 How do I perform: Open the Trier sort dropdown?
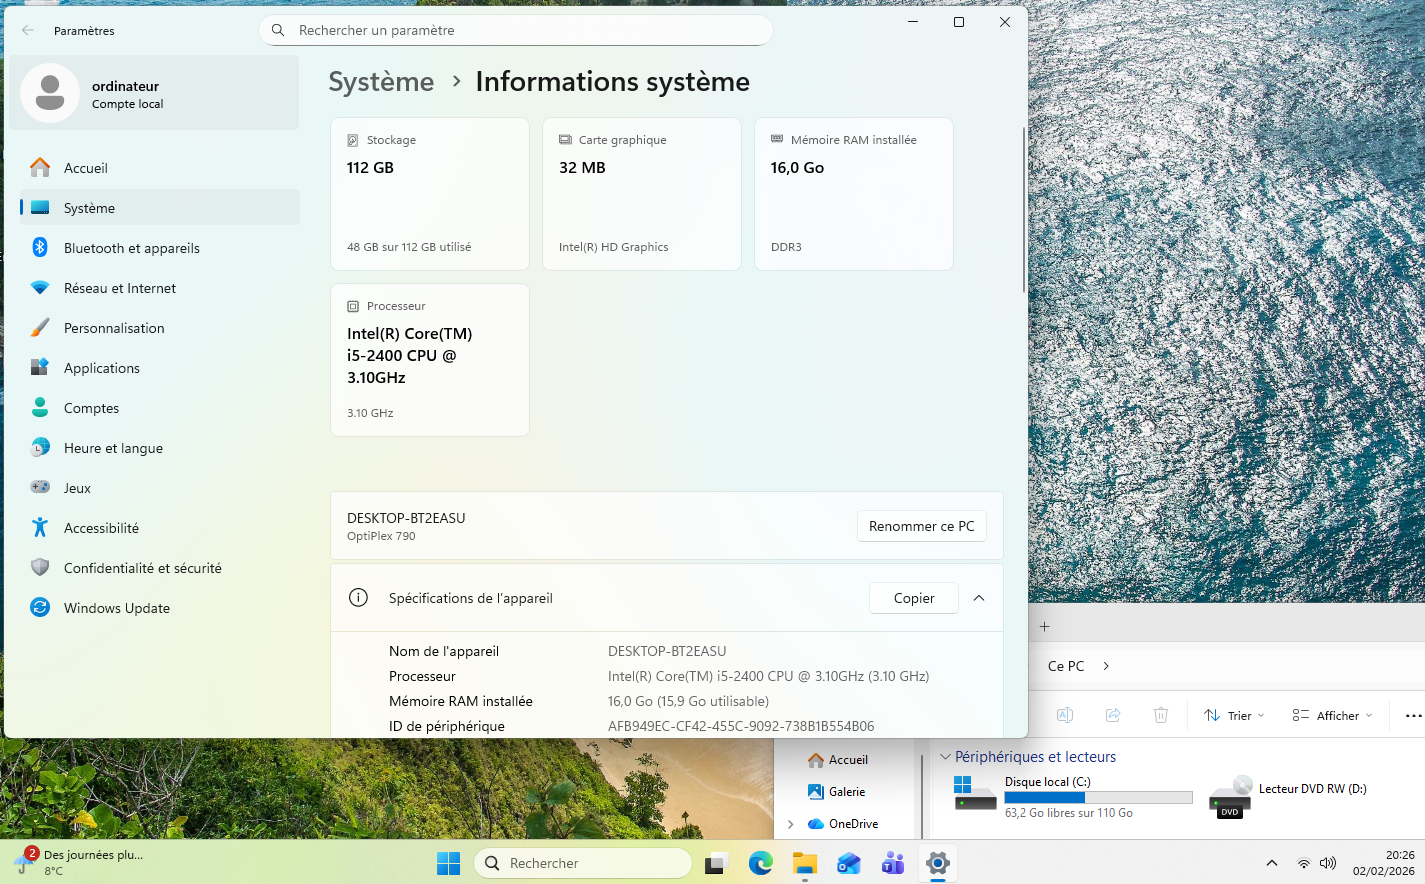tap(1235, 715)
